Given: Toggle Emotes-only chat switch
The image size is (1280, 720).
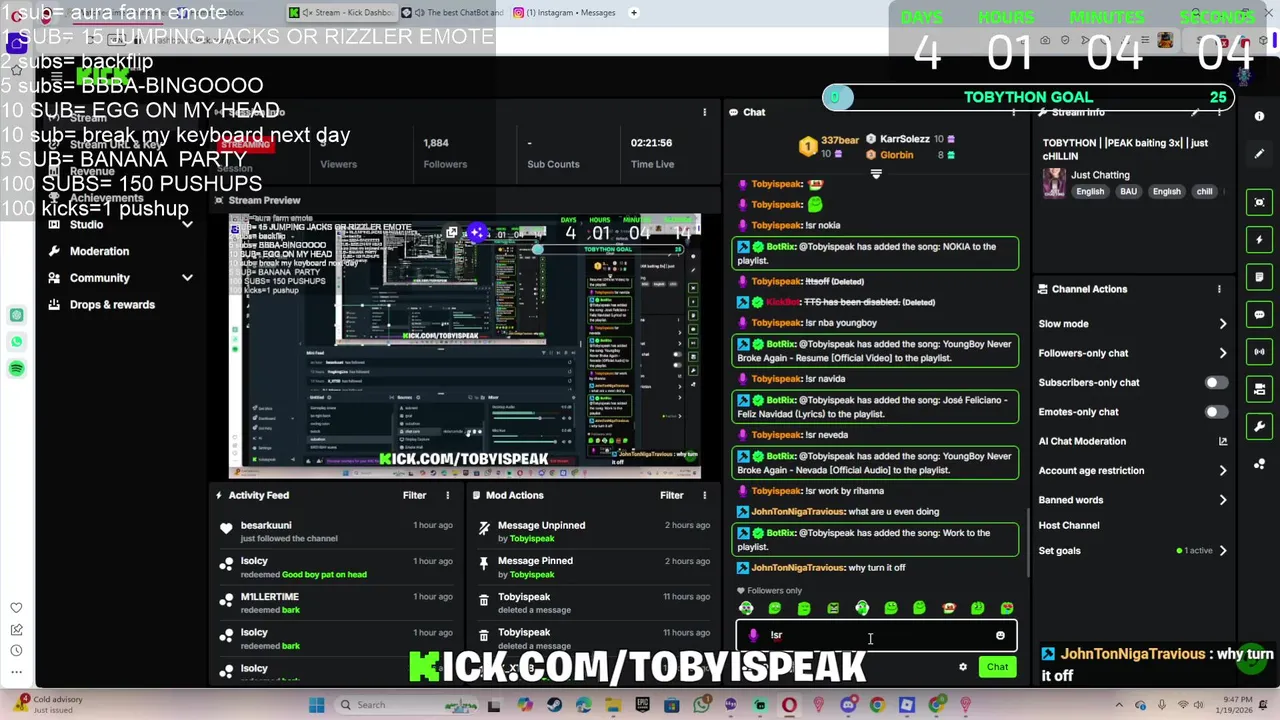Looking at the screenshot, I should [1214, 412].
